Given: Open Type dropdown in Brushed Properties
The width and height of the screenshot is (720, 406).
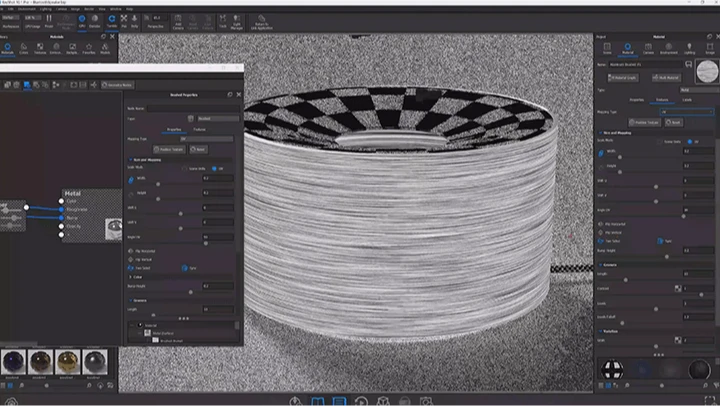Looking at the screenshot, I should pyautogui.click(x=219, y=118).
